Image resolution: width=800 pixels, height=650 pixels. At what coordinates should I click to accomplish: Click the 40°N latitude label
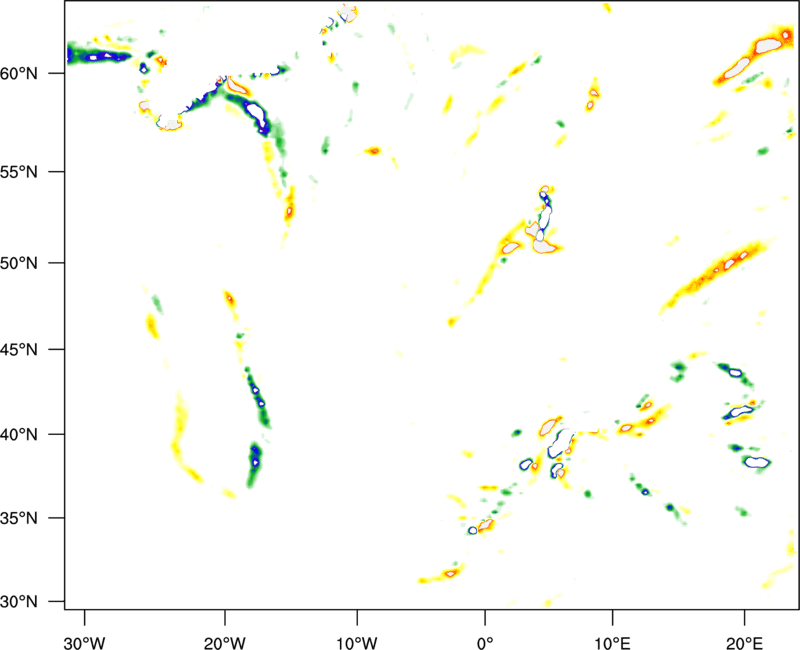pos(19,435)
